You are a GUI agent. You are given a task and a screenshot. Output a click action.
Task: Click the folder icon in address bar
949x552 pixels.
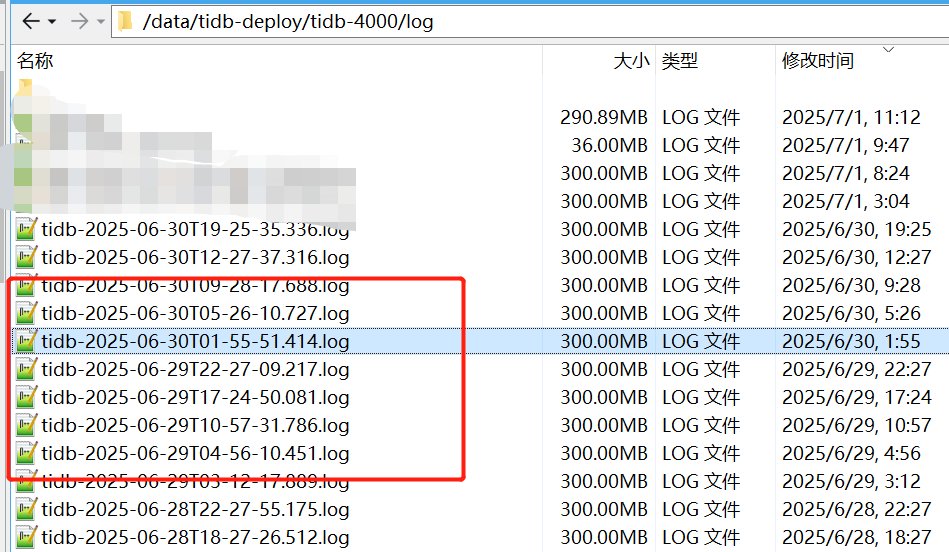click(x=125, y=22)
